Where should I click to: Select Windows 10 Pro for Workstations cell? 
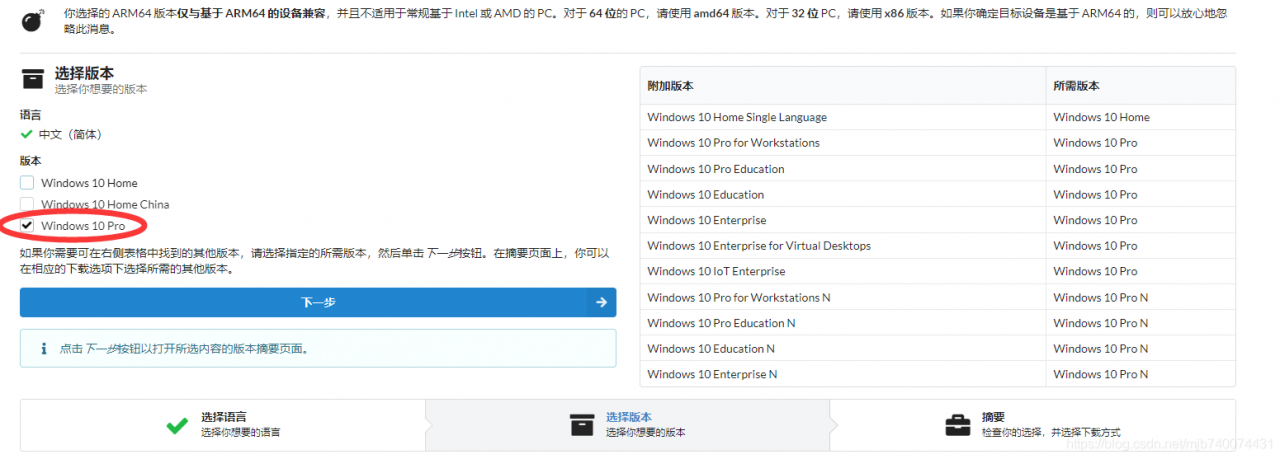[843, 143]
